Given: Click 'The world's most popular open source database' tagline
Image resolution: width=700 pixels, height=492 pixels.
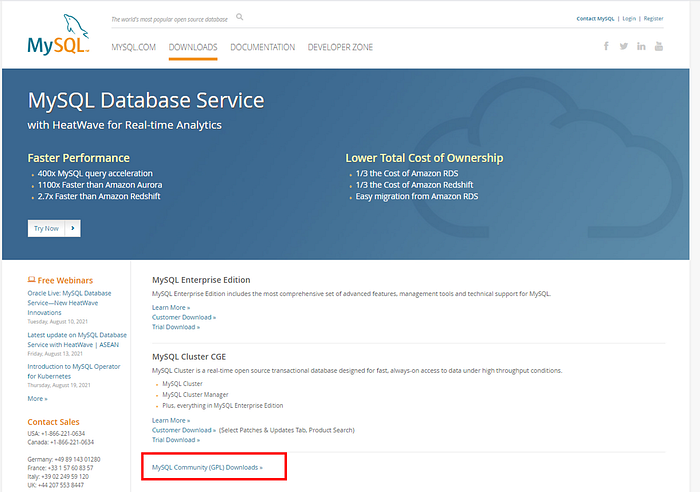Looking at the screenshot, I should [169, 19].
